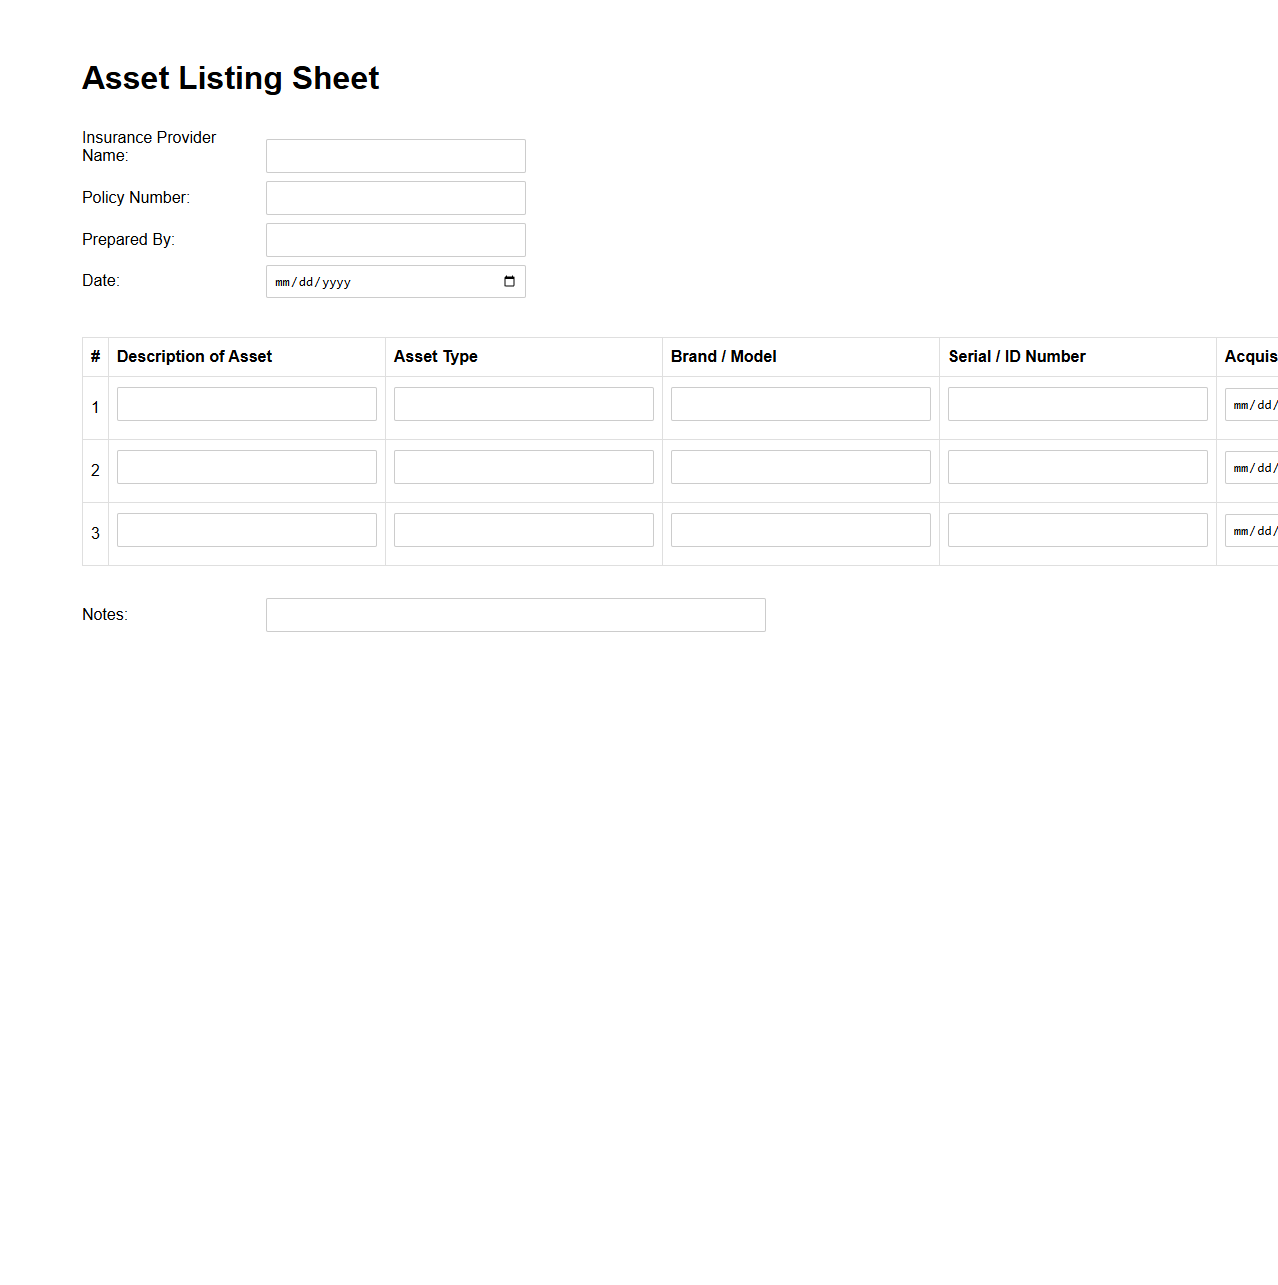Click row 3 Asset Type field
The image size is (1278, 1285).
(x=523, y=529)
